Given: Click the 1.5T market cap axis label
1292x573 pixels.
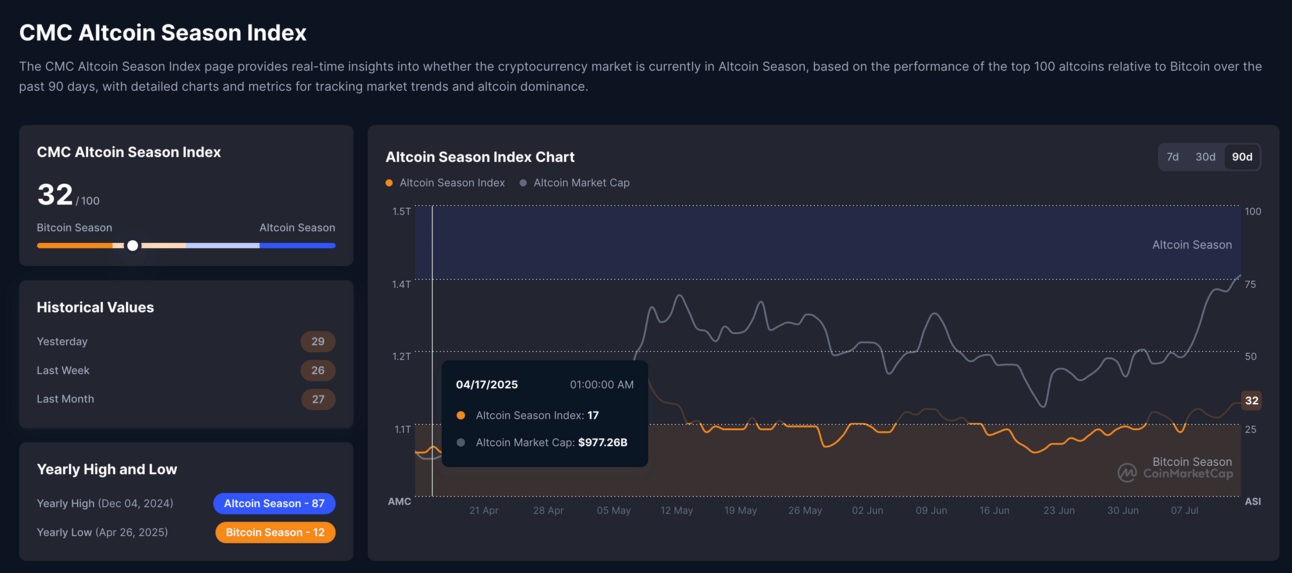Looking at the screenshot, I should click(x=401, y=211).
